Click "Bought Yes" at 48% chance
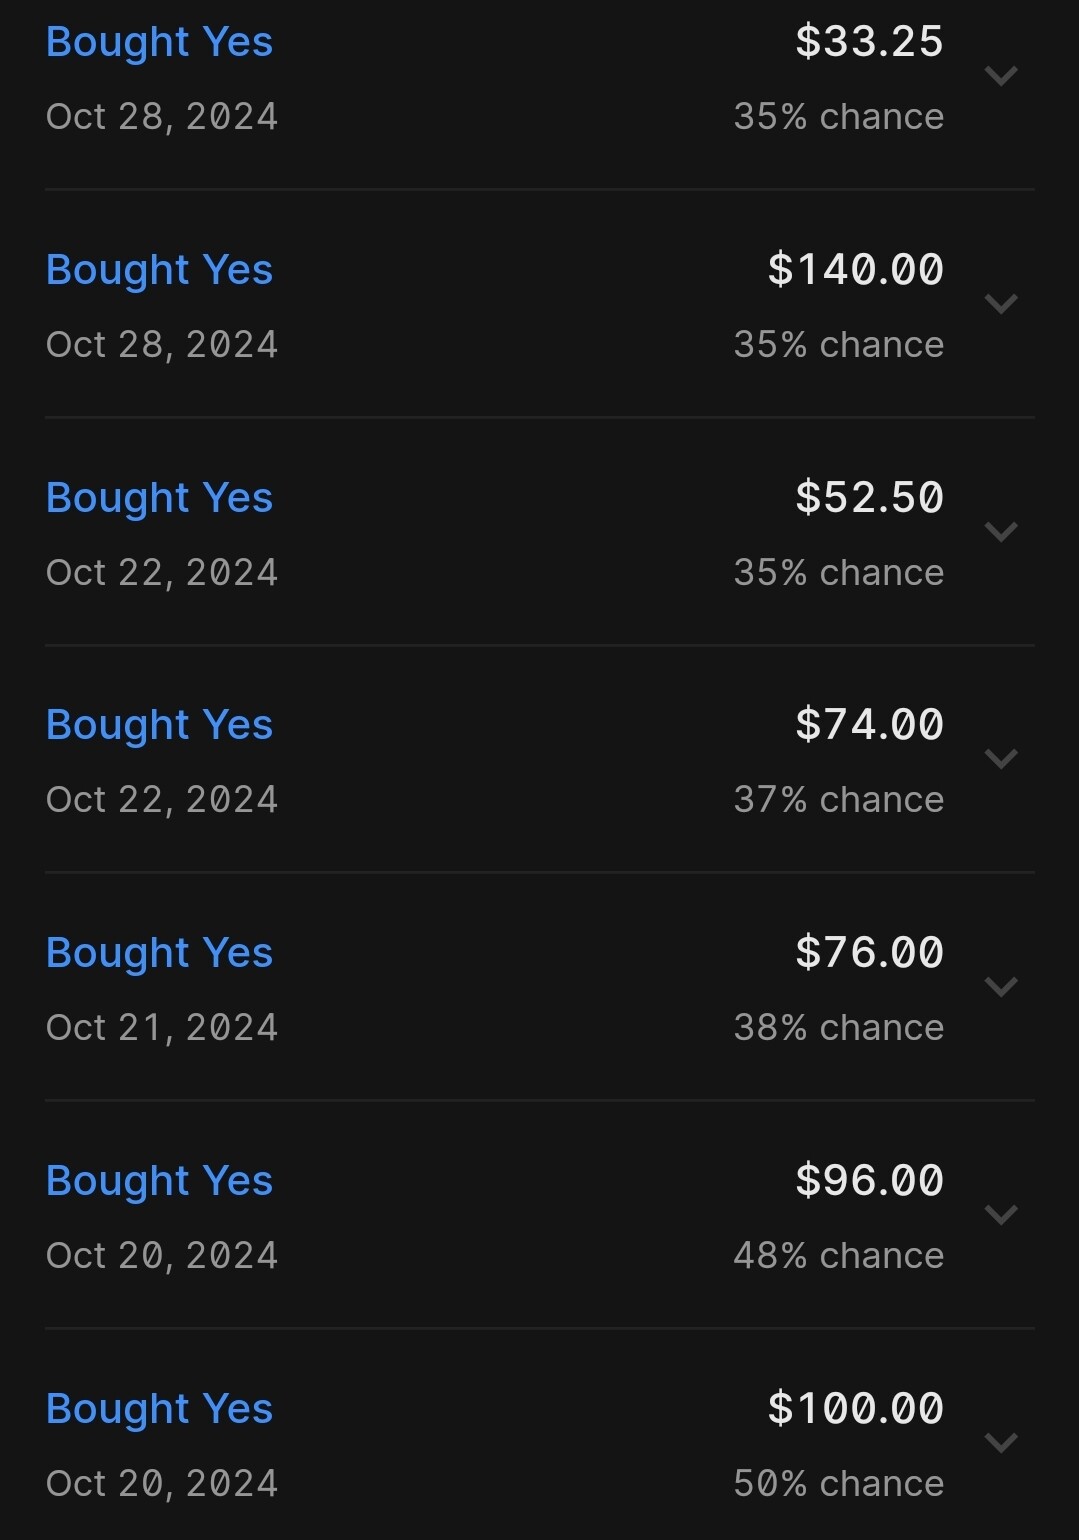 coord(159,1181)
